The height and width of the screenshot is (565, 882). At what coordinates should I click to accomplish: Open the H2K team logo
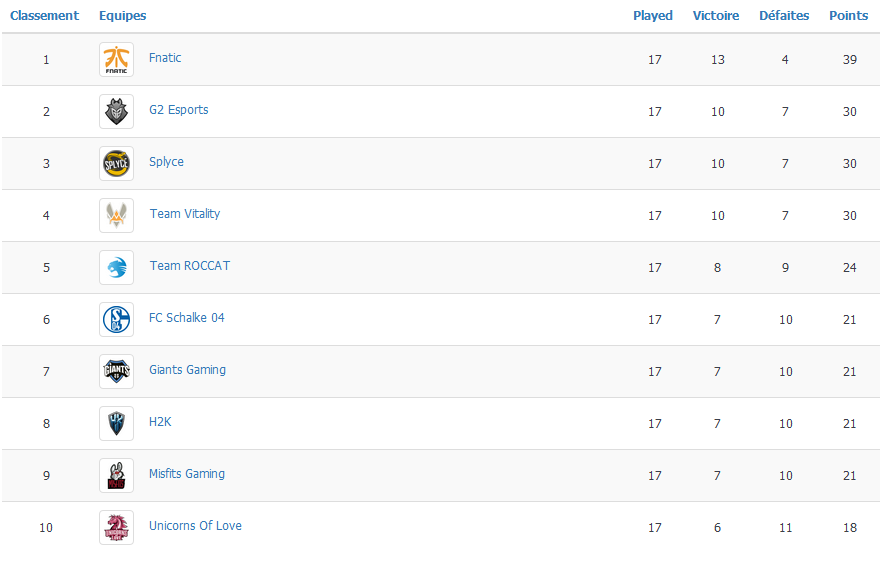click(116, 423)
